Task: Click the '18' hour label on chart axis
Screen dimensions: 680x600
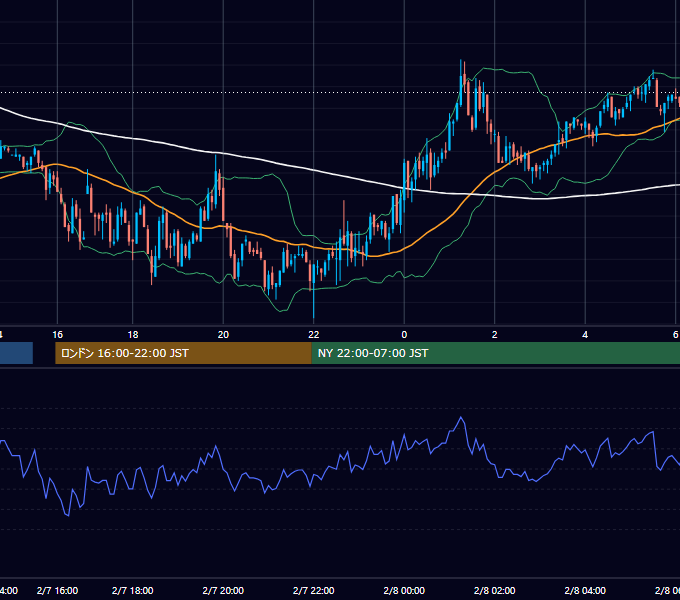Action: pos(133,335)
